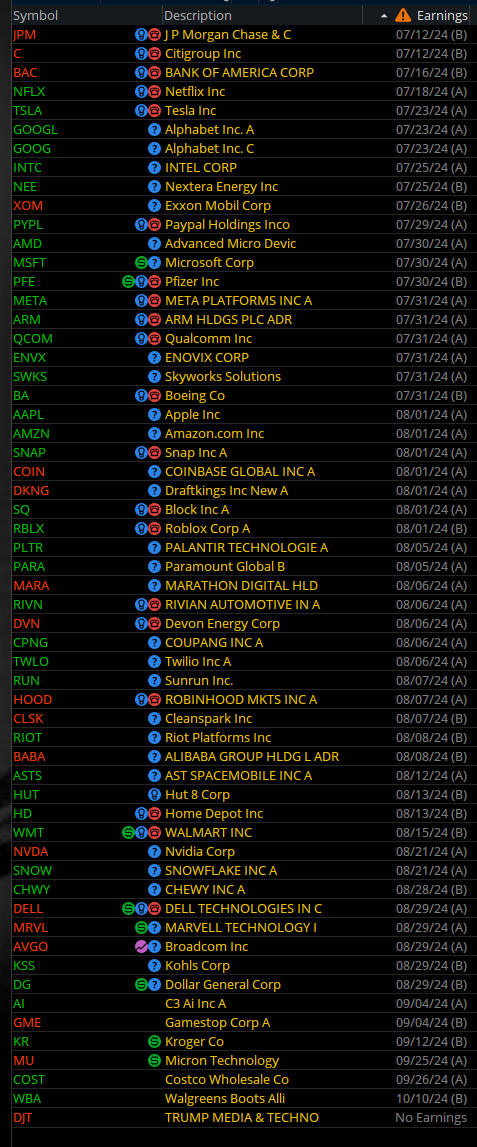
Task: Click the Costco Wholesale Co description
Action: [227, 1080]
